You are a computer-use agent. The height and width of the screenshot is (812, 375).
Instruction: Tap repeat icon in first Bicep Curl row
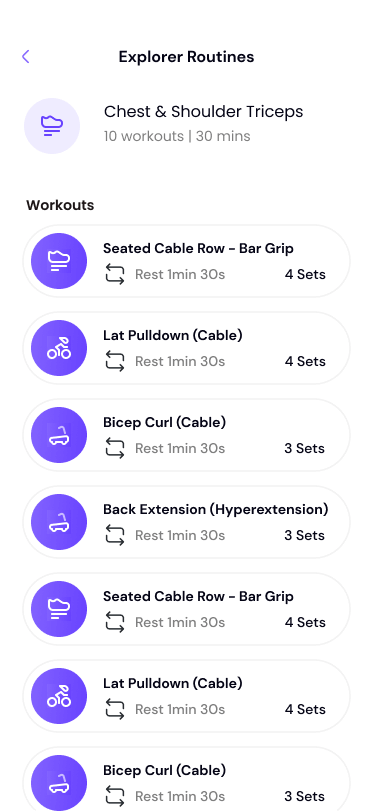pos(114,448)
